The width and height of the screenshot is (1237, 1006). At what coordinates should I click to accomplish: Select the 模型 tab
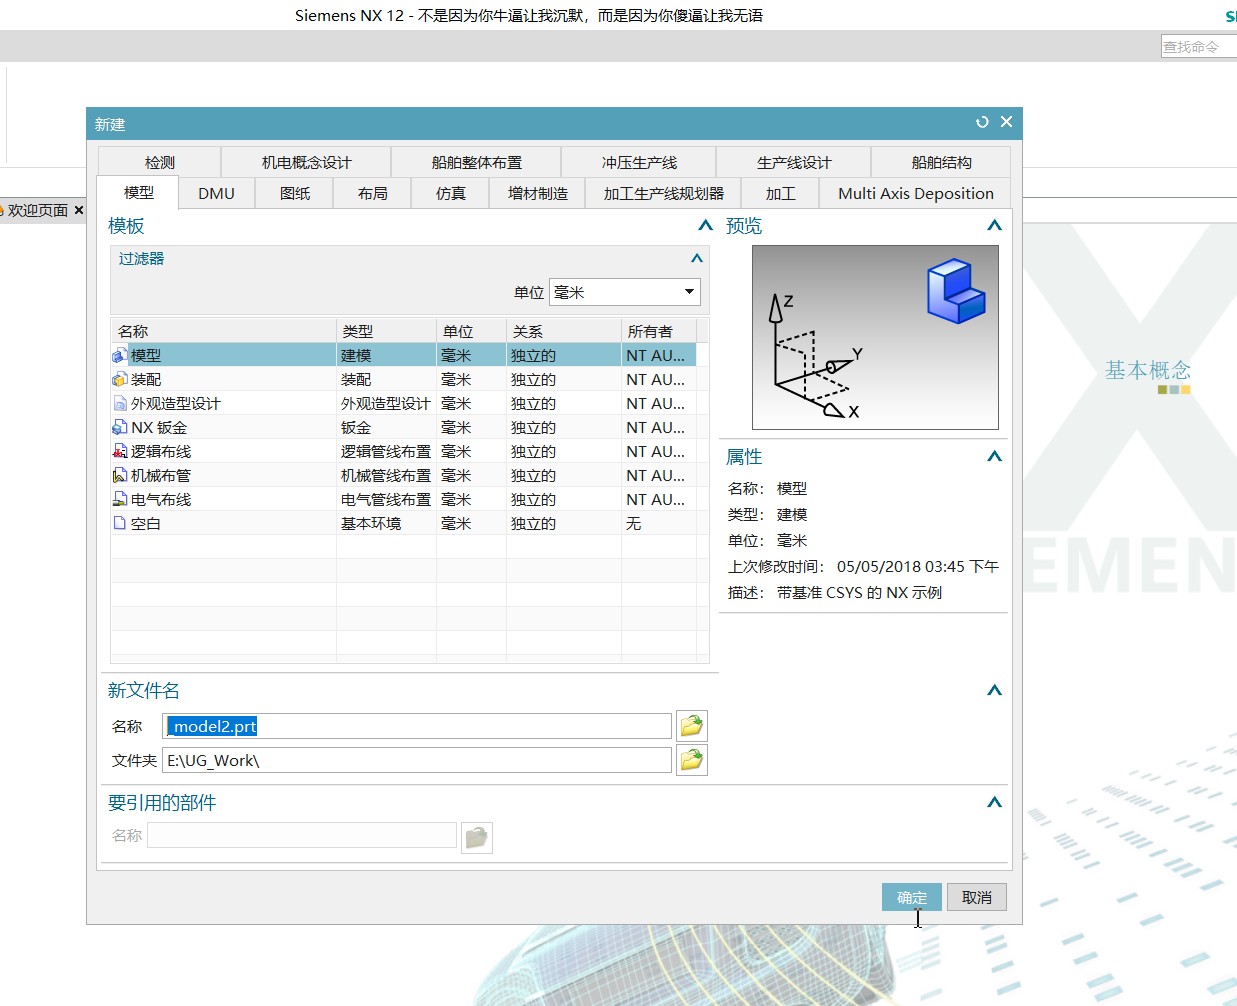139,193
